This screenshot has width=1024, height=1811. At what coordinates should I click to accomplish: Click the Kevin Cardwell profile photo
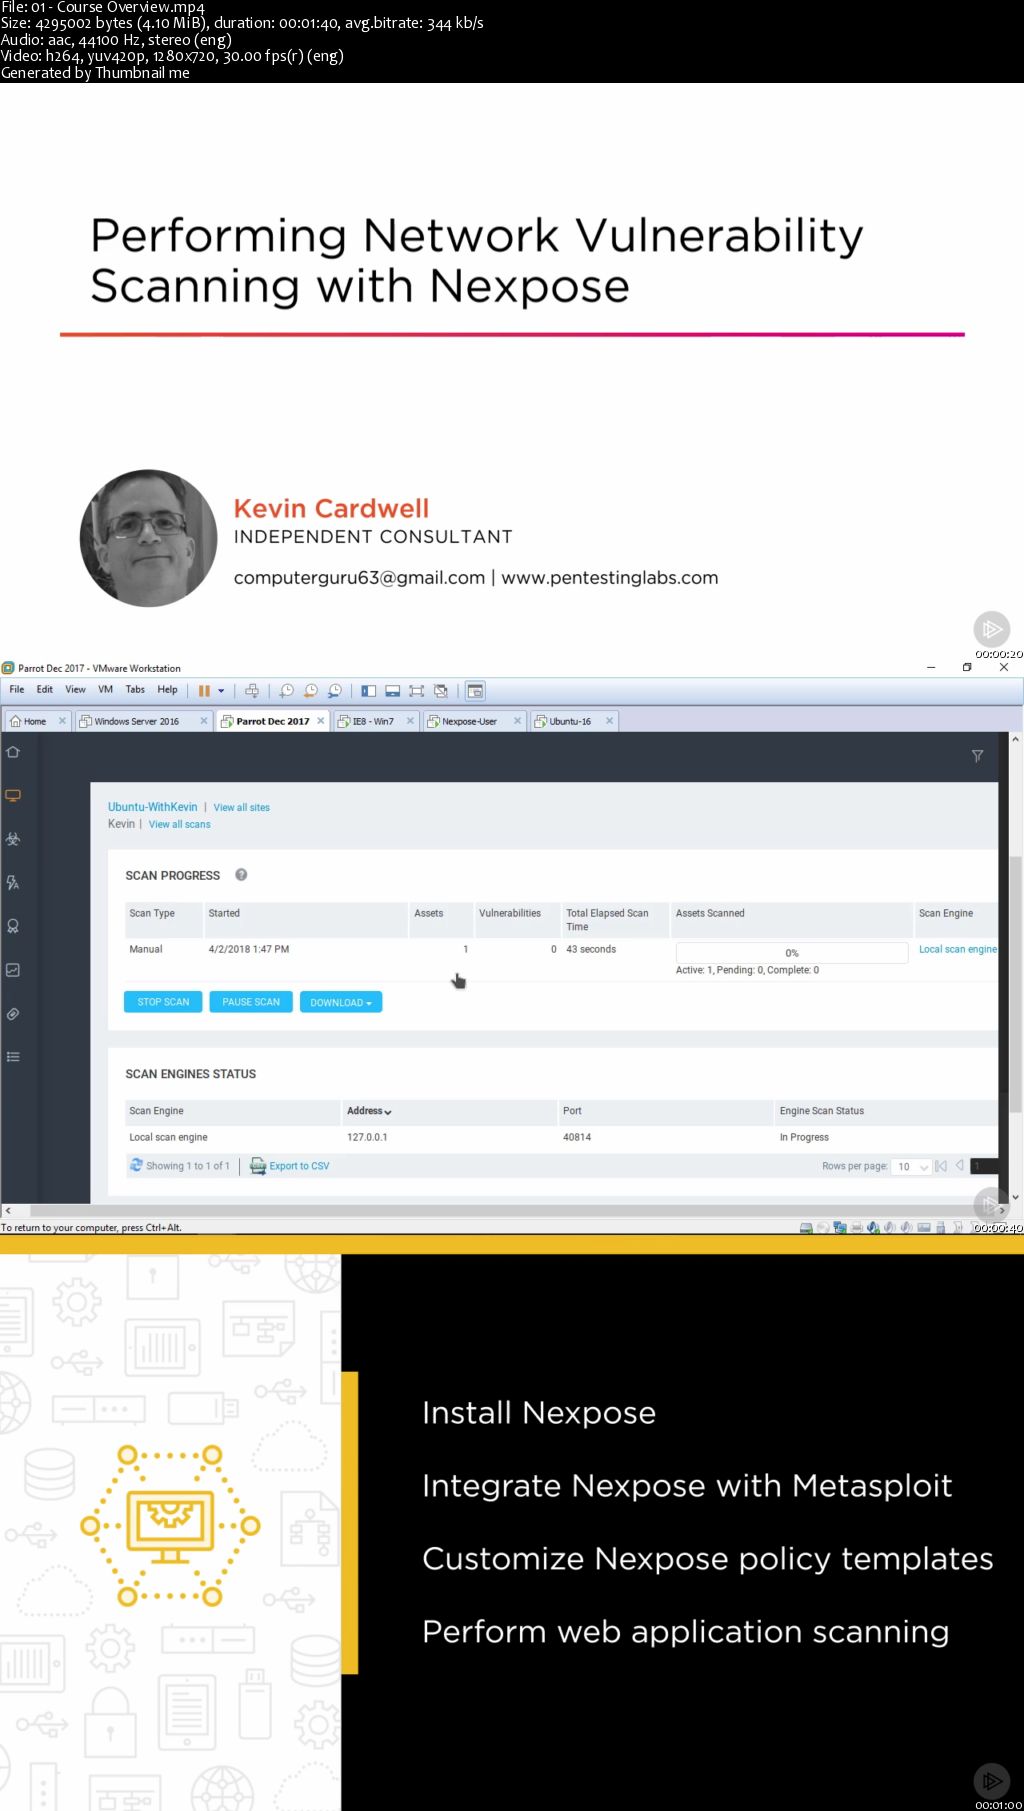coord(149,538)
